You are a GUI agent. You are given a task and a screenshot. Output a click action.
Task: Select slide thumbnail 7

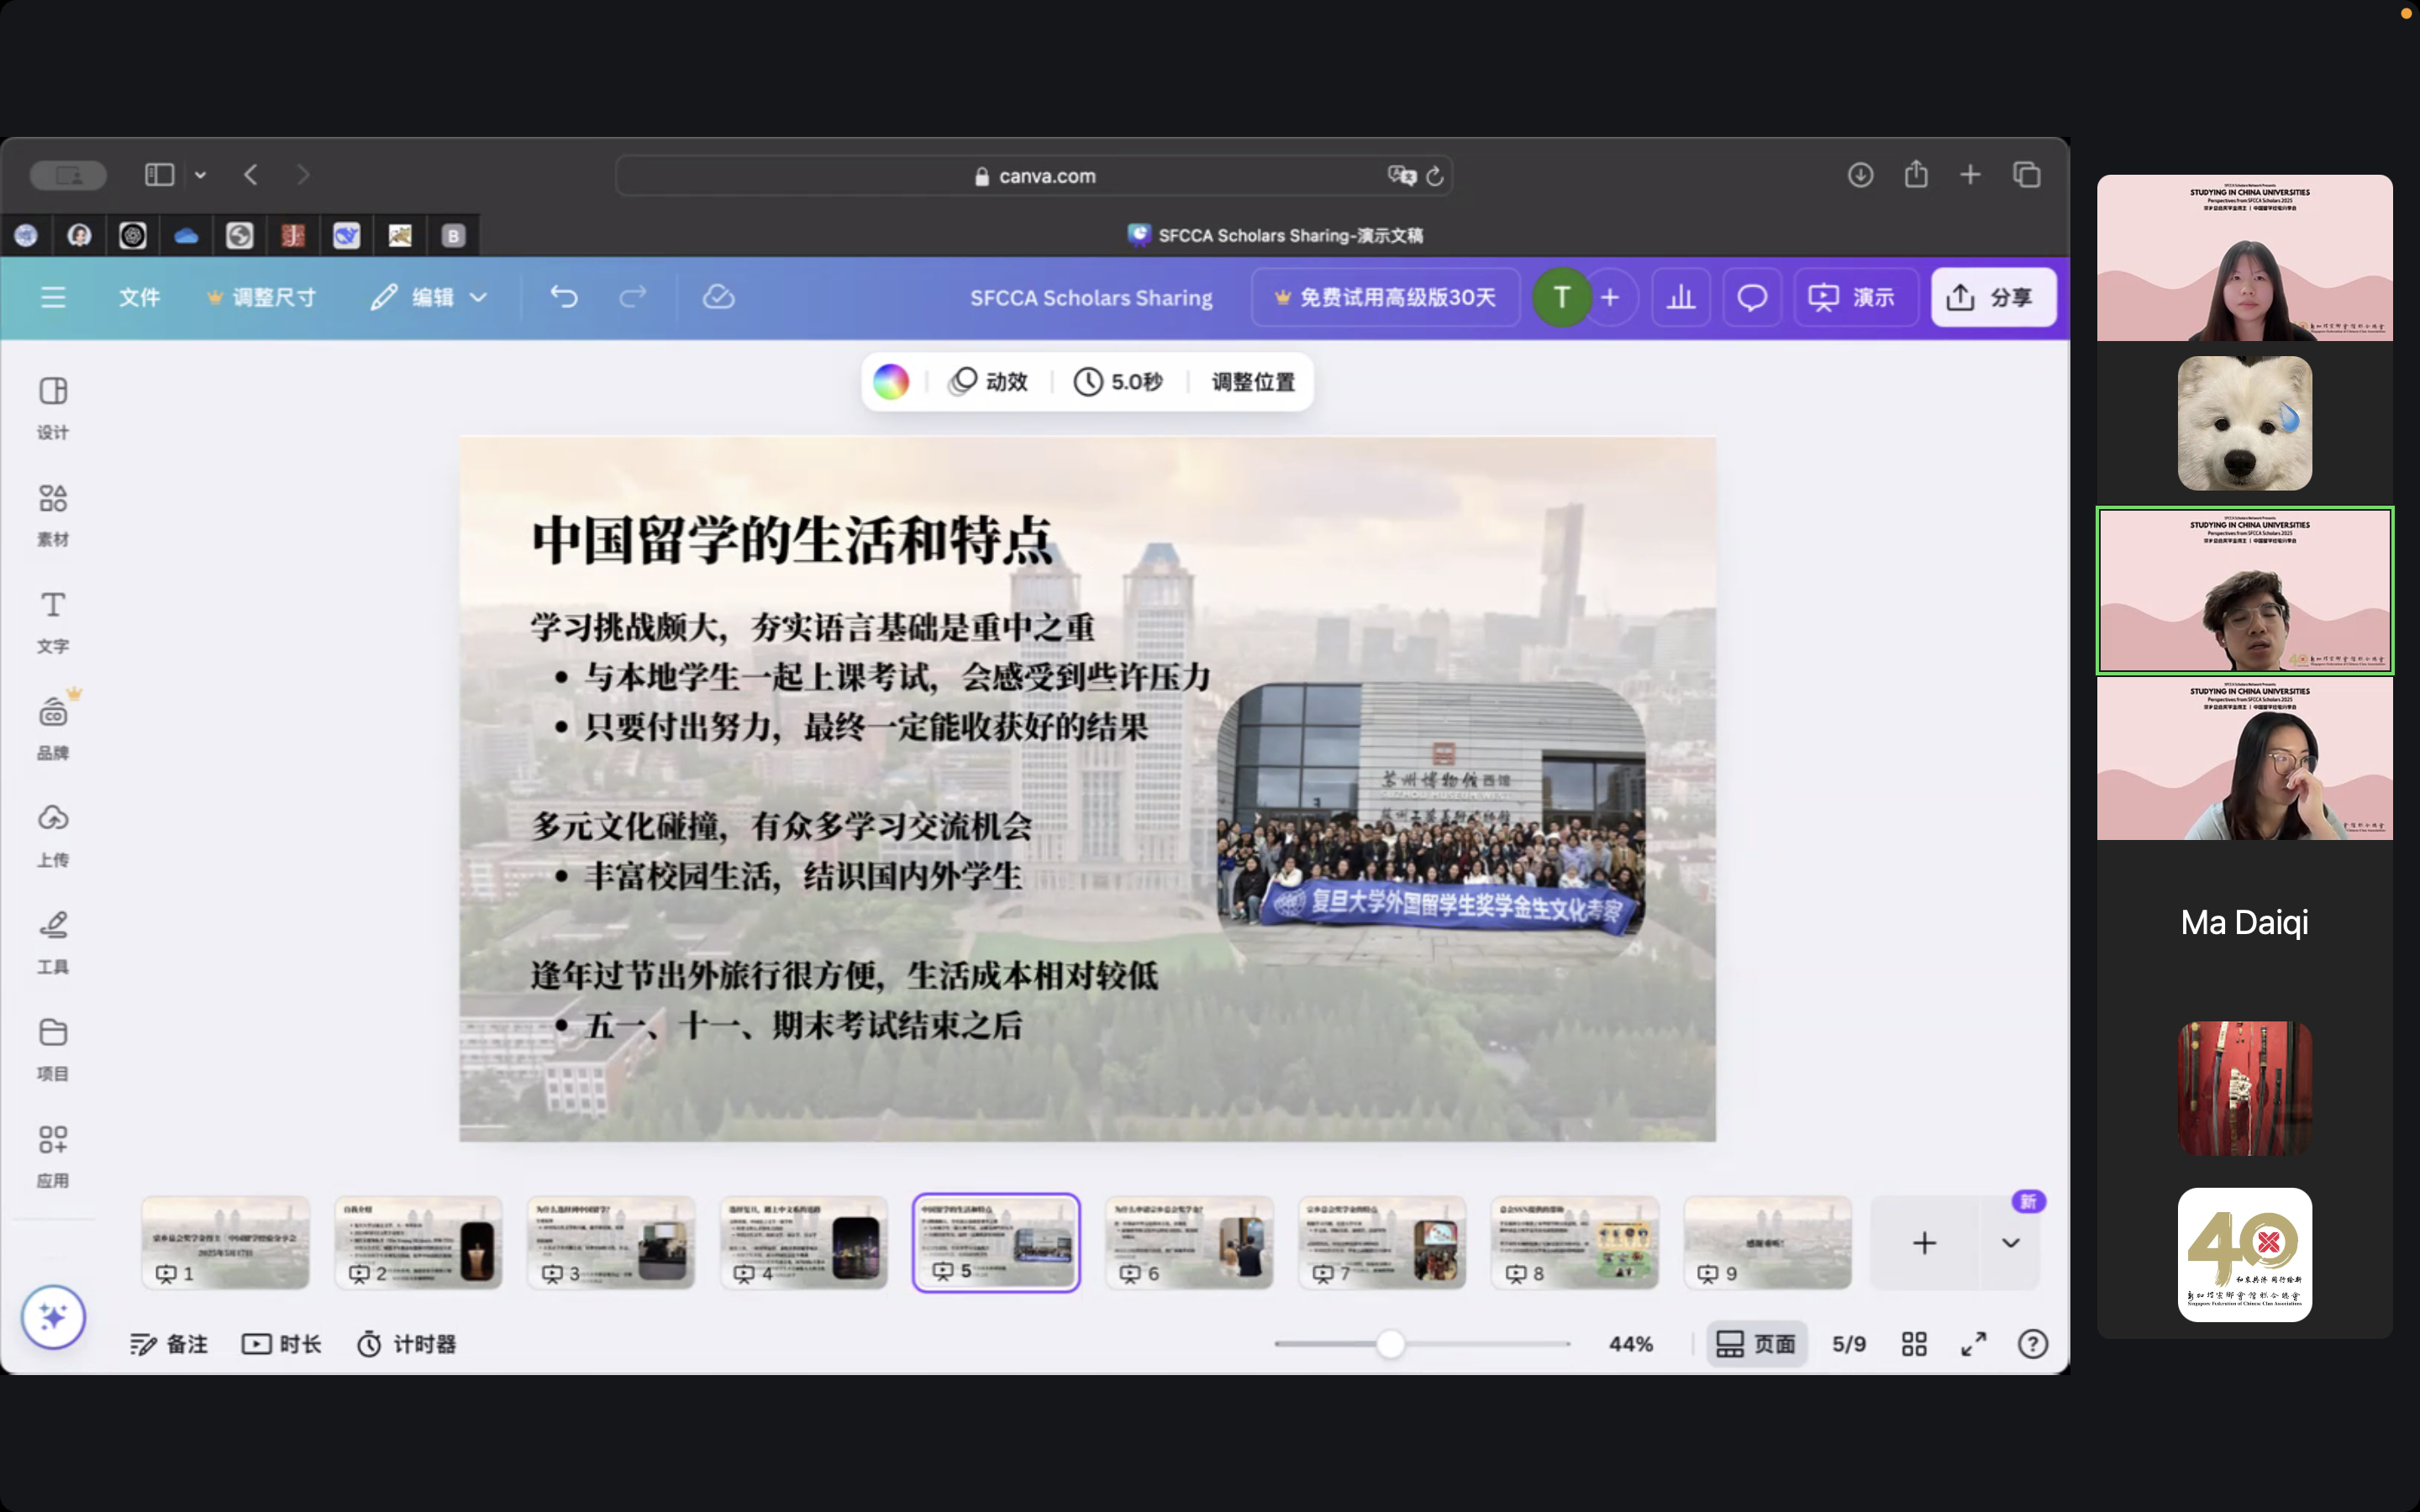click(1382, 1243)
